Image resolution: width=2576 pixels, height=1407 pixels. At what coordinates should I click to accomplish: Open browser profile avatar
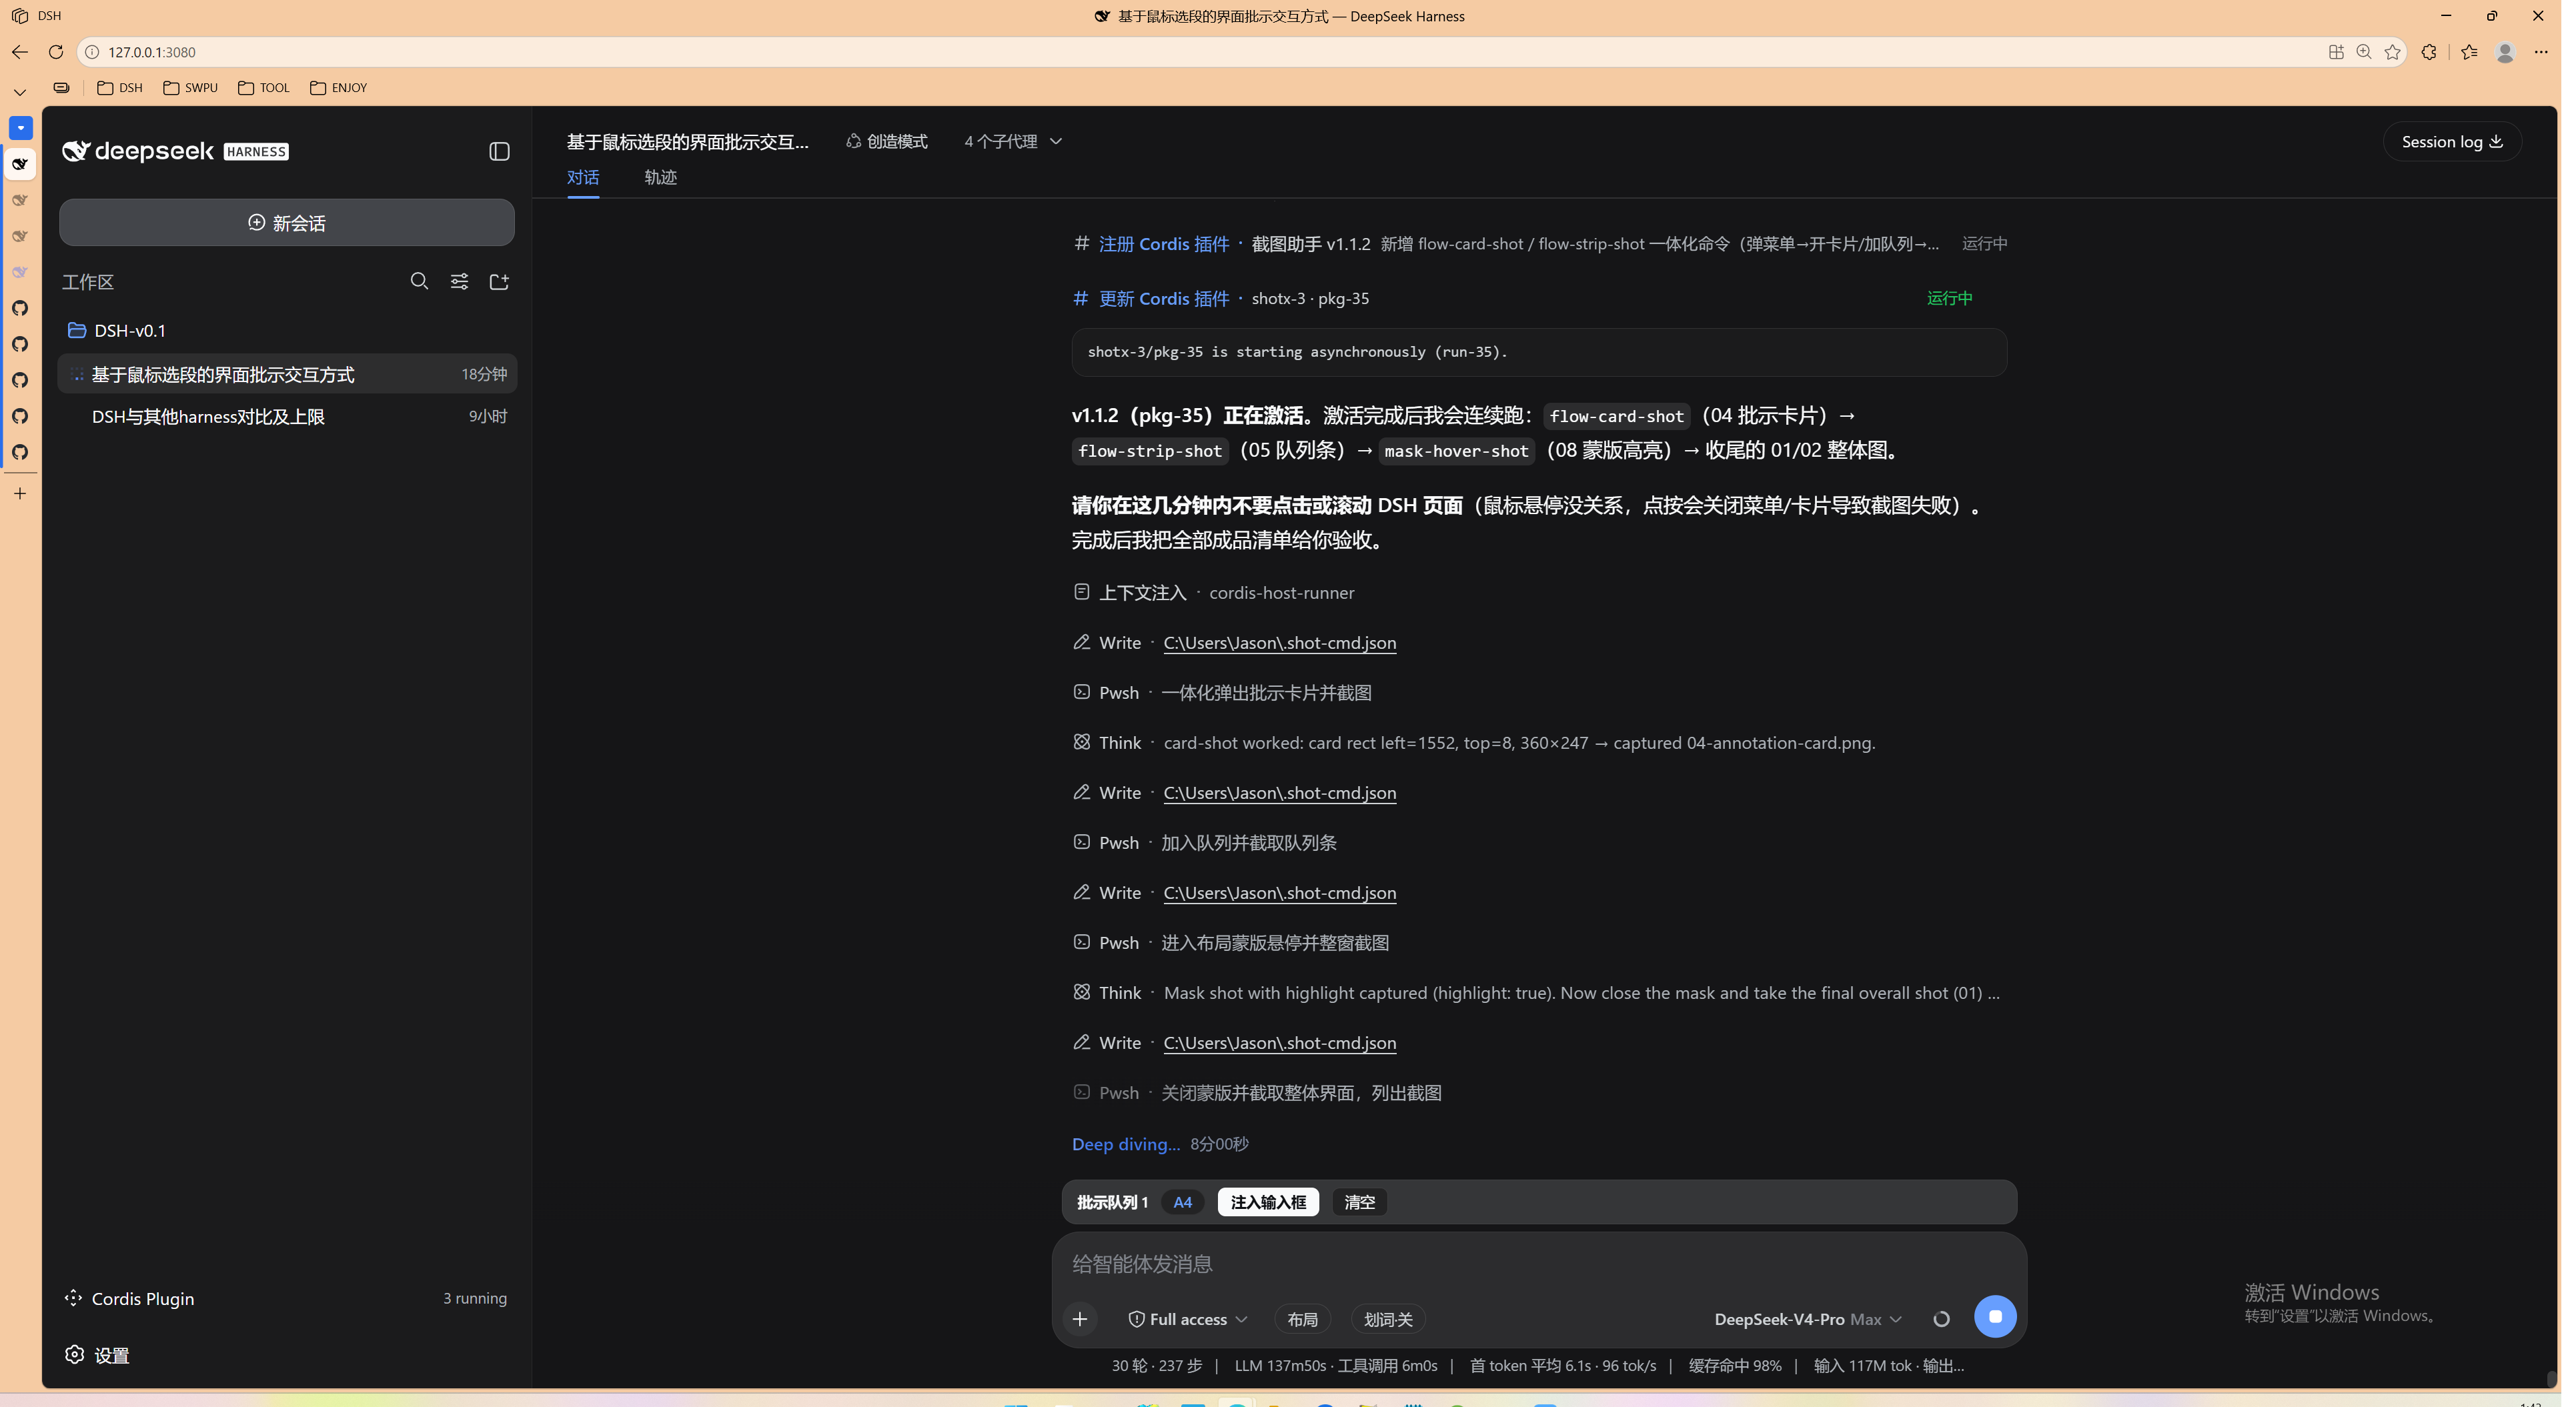2505,52
